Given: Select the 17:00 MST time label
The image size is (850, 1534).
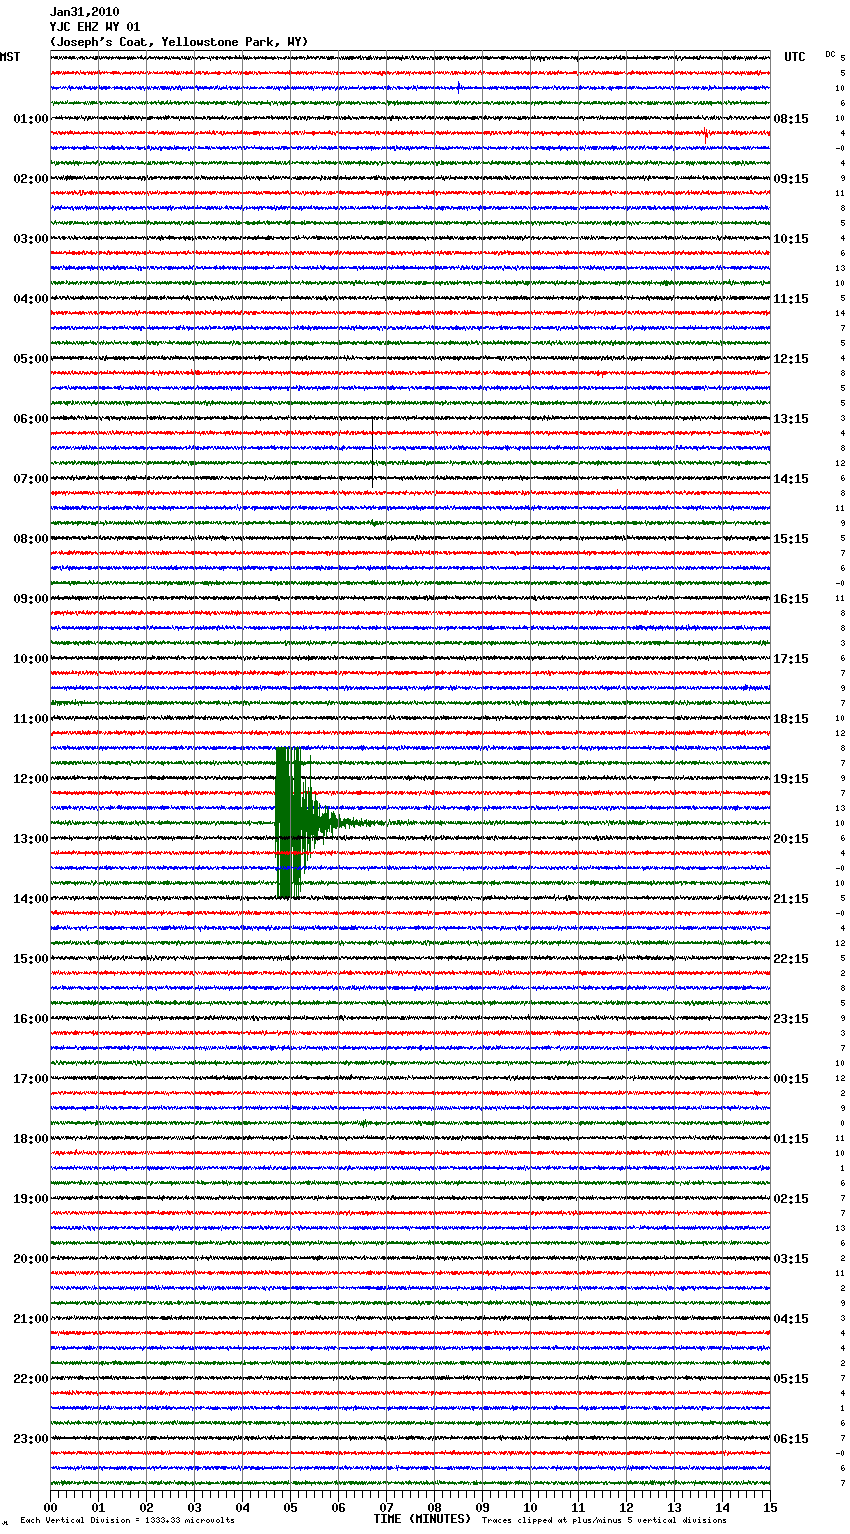Looking at the screenshot, I should [31, 1079].
